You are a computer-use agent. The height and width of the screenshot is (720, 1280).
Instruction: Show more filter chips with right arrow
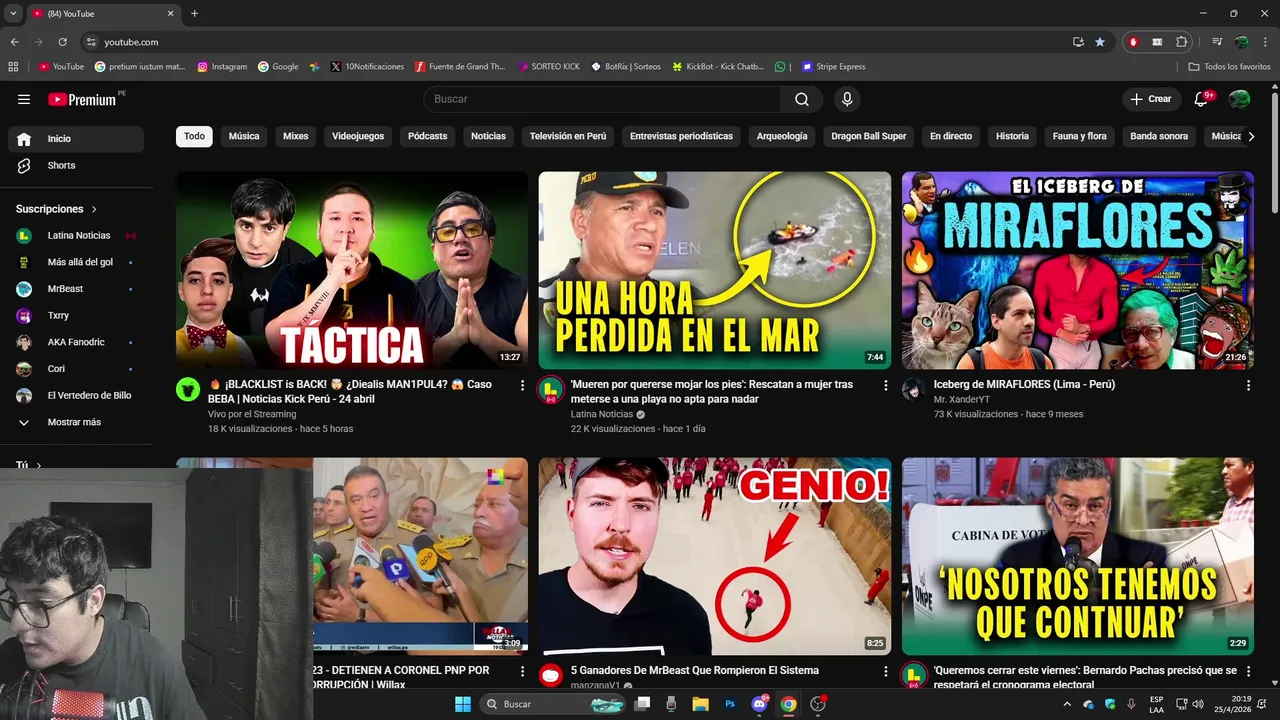(x=1250, y=136)
